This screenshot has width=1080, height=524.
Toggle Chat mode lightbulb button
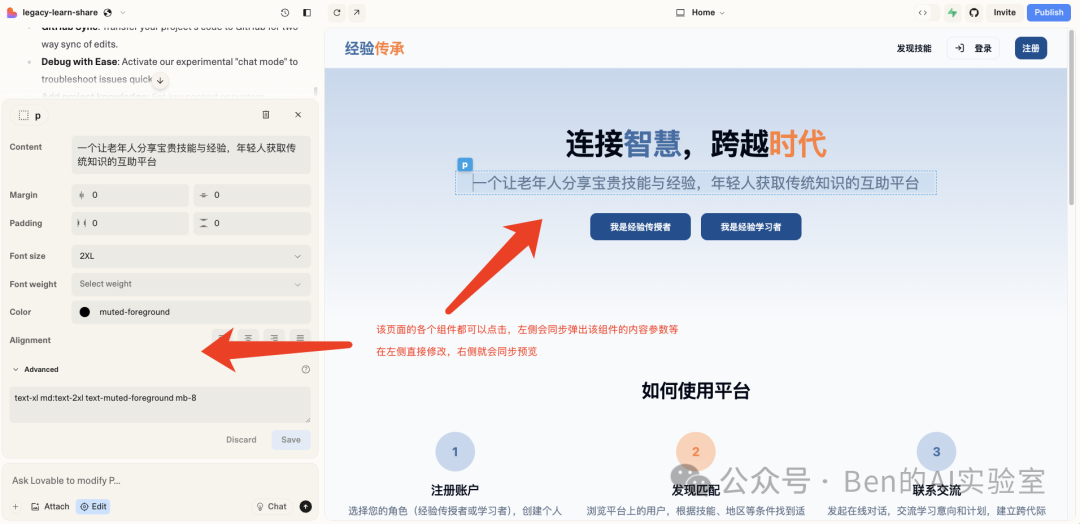[271, 506]
